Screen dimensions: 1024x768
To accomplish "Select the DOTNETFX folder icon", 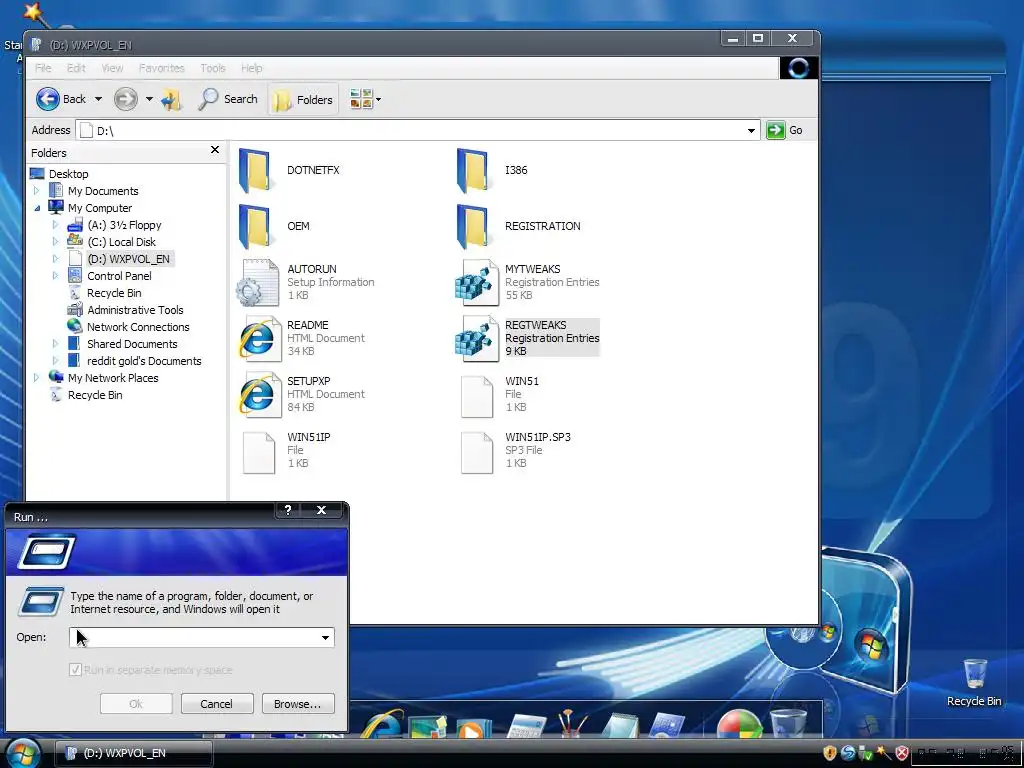I will (254, 170).
